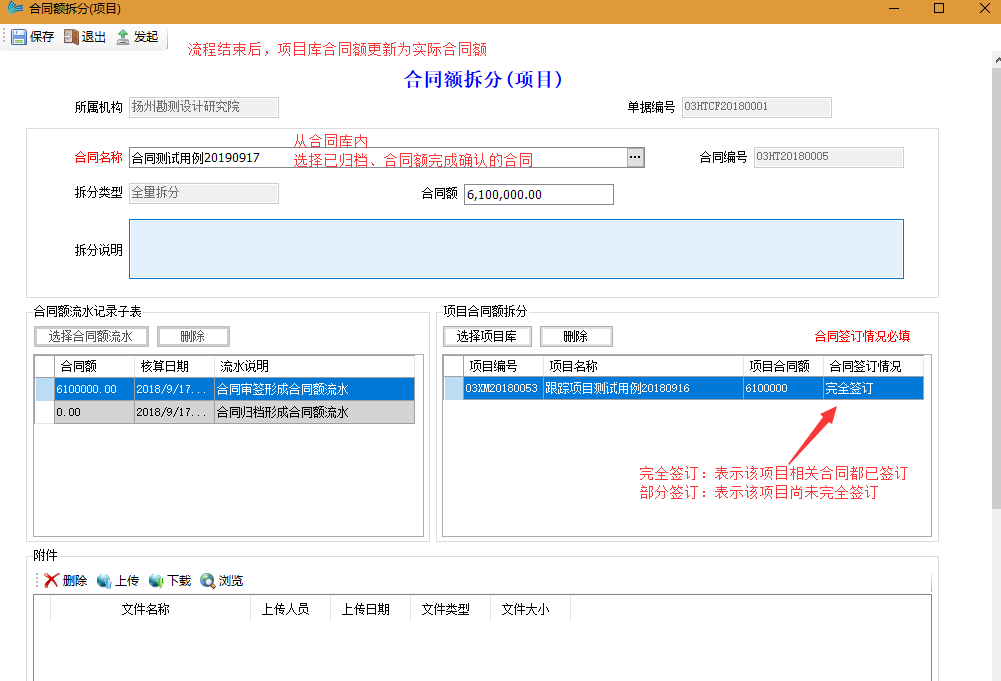The height and width of the screenshot is (681, 1001).
Task: Click the Exit (退出) toolbar icon
Action: pyautogui.click(x=71, y=37)
